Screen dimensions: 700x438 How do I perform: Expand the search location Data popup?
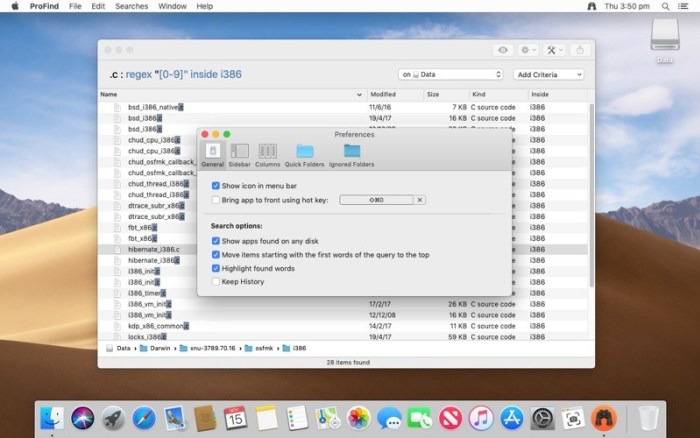click(450, 74)
